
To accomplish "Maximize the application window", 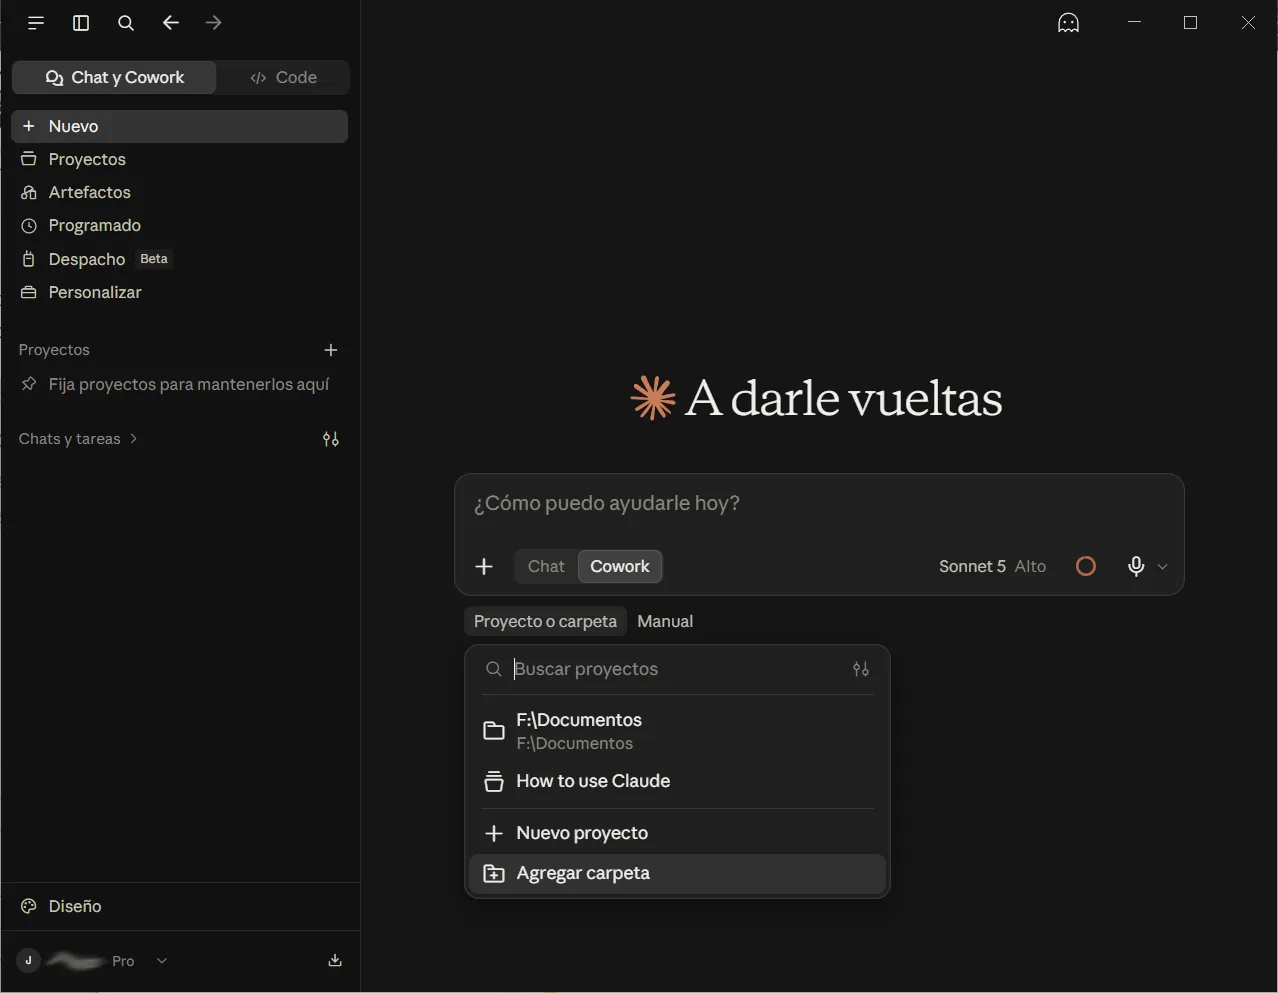I will pos(1190,22).
